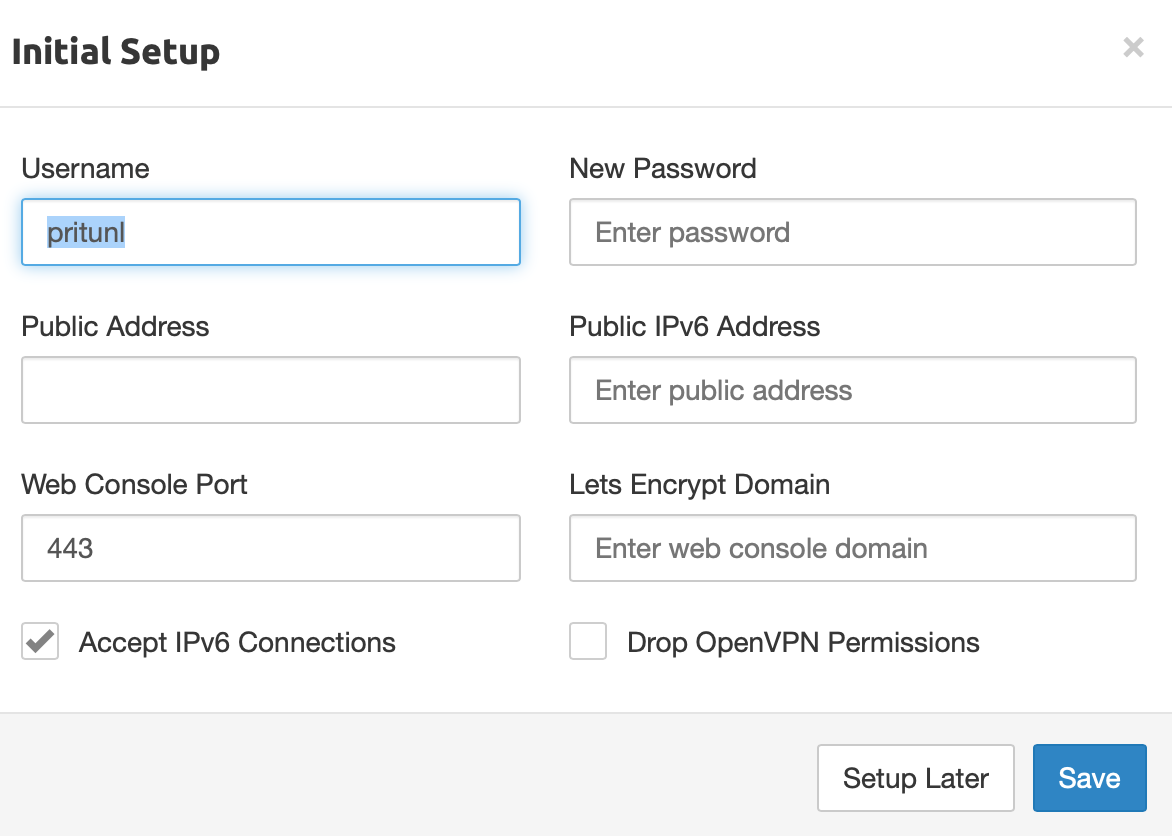Click the Initial Setup dialog title

point(115,51)
